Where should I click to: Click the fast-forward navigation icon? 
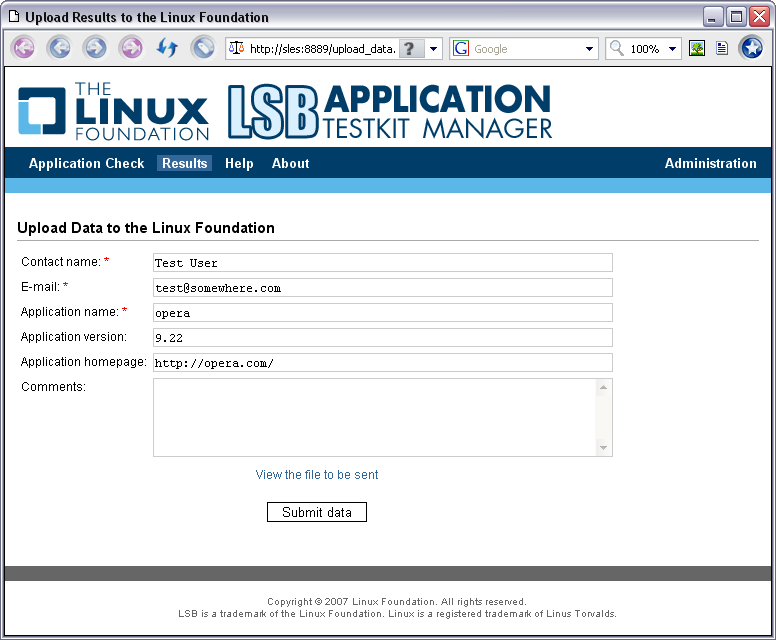pyautogui.click(x=132, y=49)
